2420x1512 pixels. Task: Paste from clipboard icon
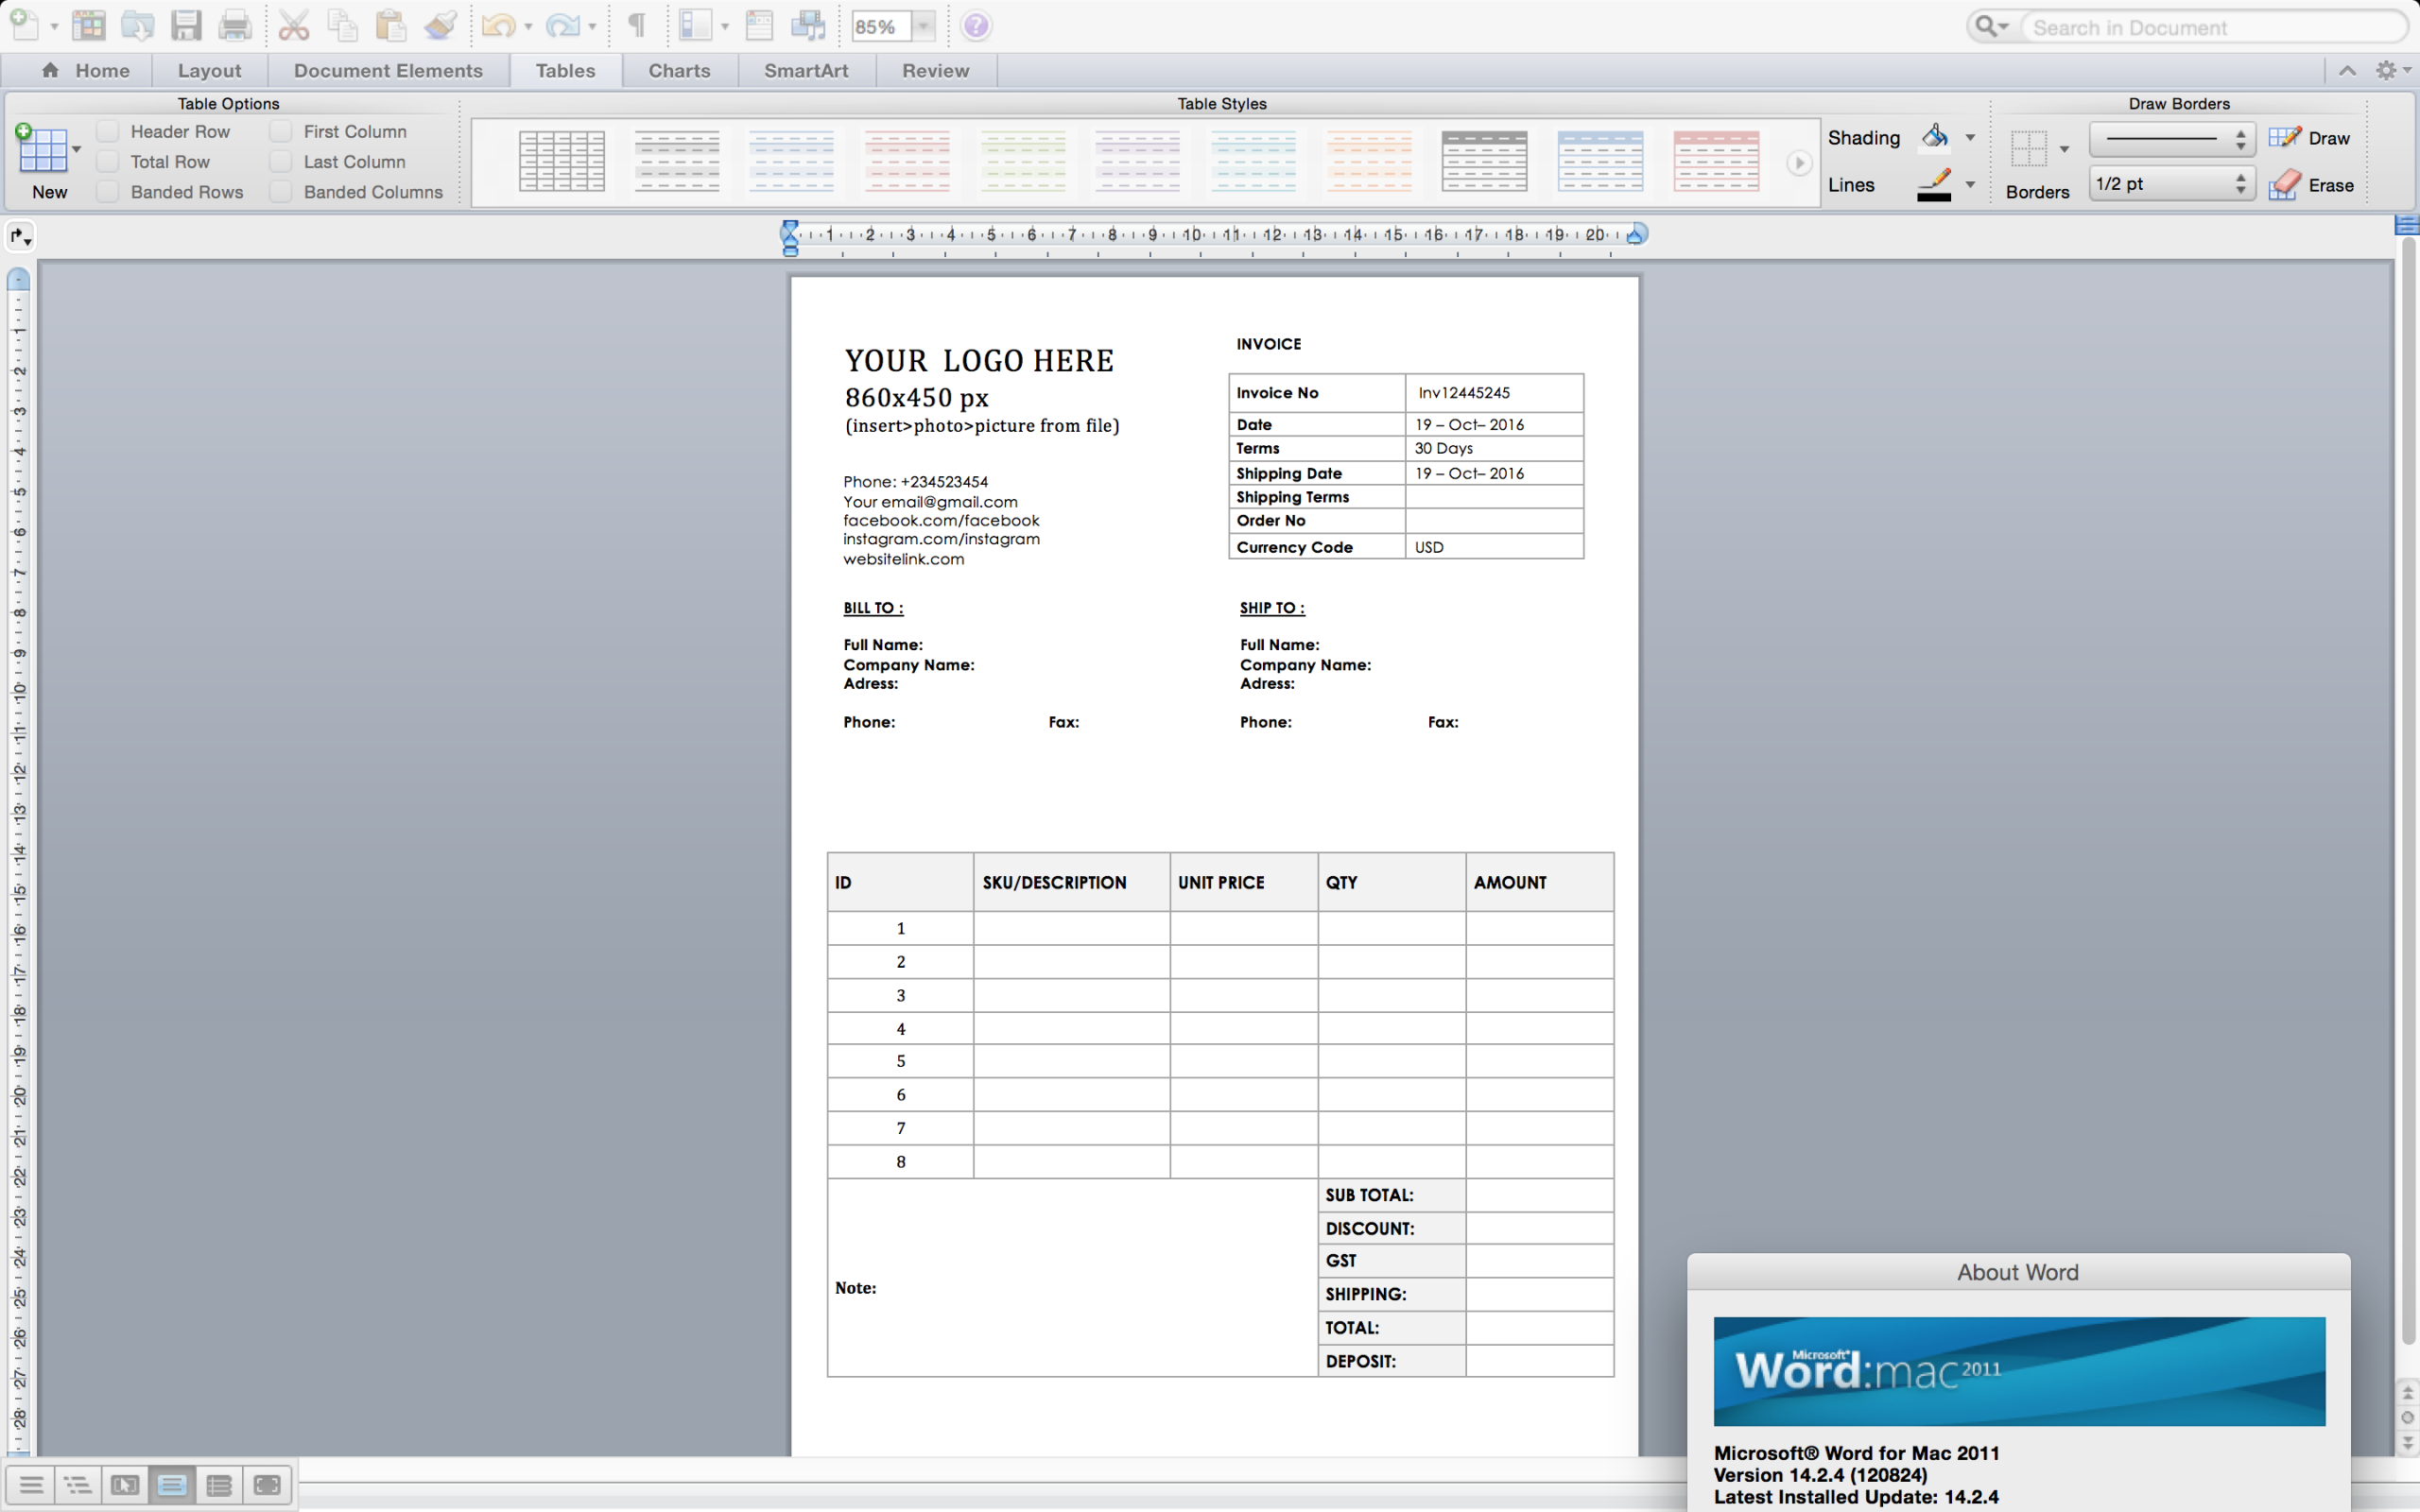tap(390, 25)
